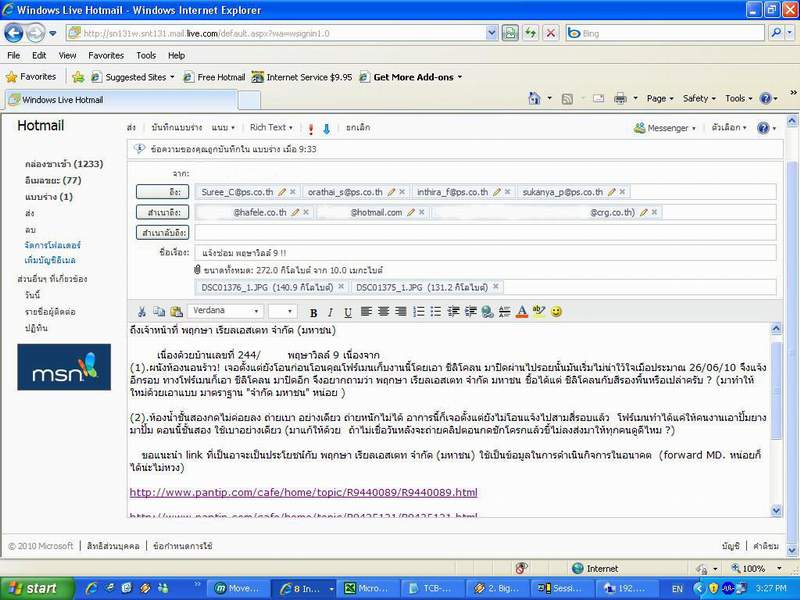
Task: Open the Safety dropdown menu
Action: click(x=699, y=98)
